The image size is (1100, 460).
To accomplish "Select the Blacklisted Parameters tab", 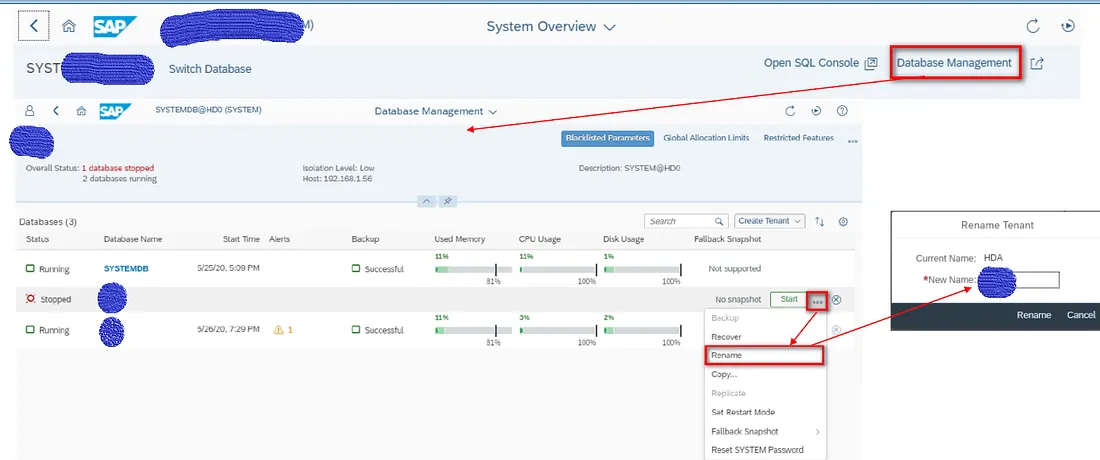I will pos(608,138).
